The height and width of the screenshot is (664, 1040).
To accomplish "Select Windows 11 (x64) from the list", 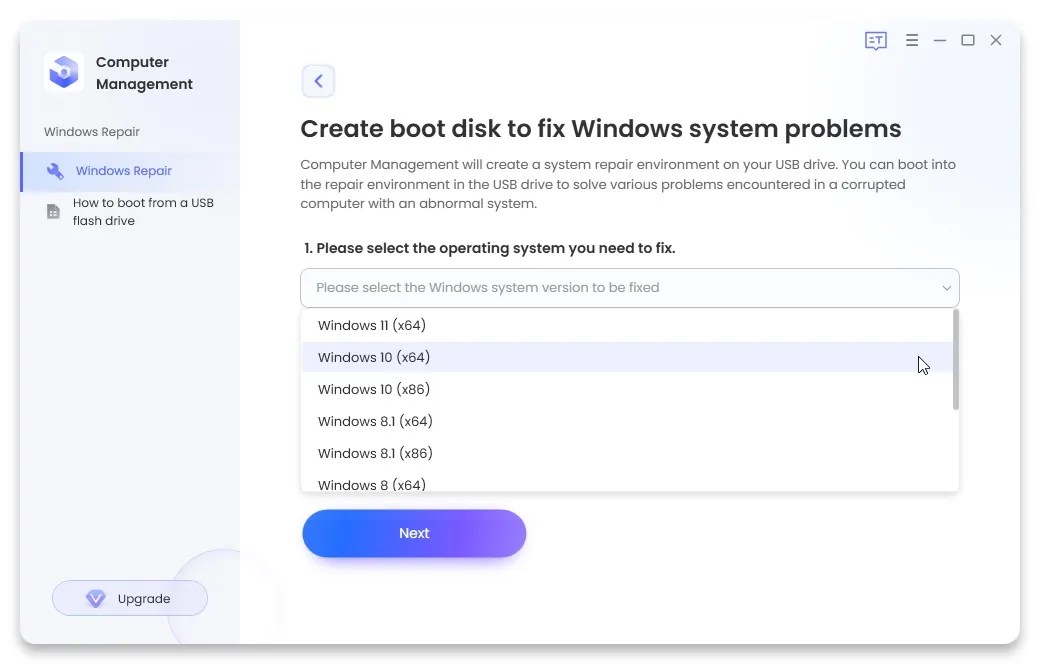I will click(371, 325).
